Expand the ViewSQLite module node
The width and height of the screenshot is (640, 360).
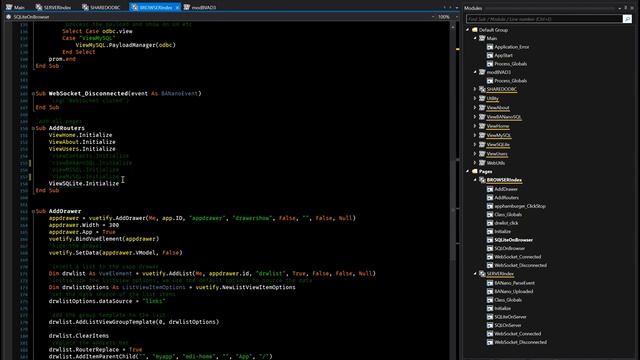[475, 144]
